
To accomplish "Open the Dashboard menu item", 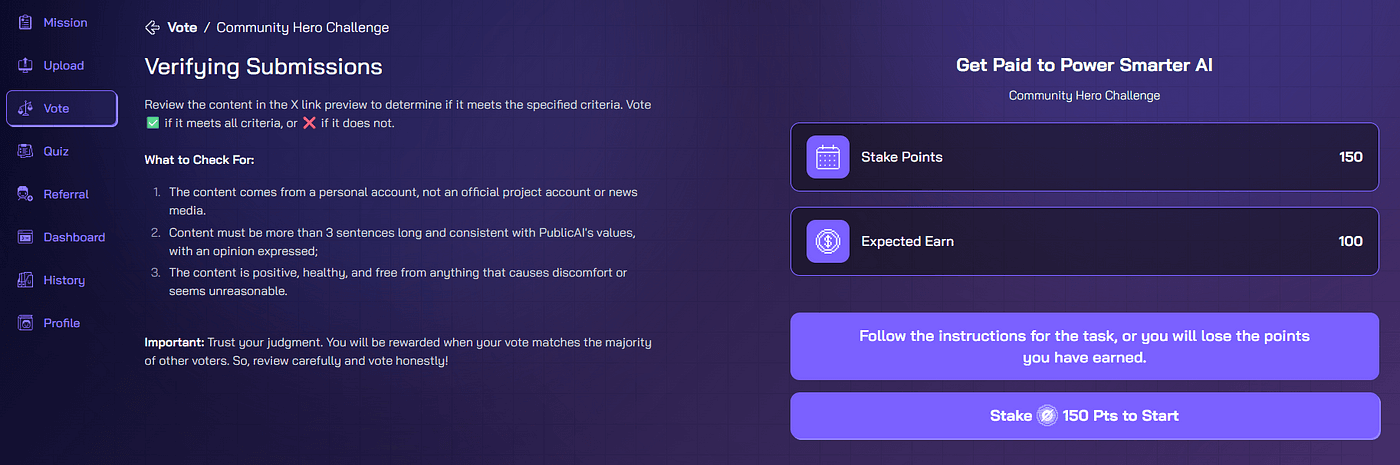I will pos(74,237).
